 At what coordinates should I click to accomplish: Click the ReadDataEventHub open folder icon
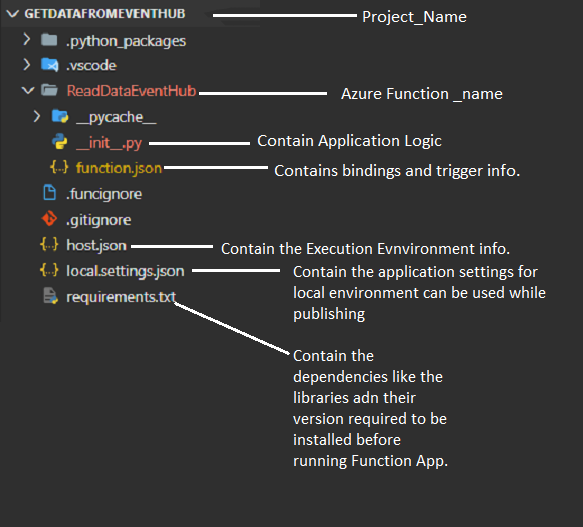click(49, 90)
